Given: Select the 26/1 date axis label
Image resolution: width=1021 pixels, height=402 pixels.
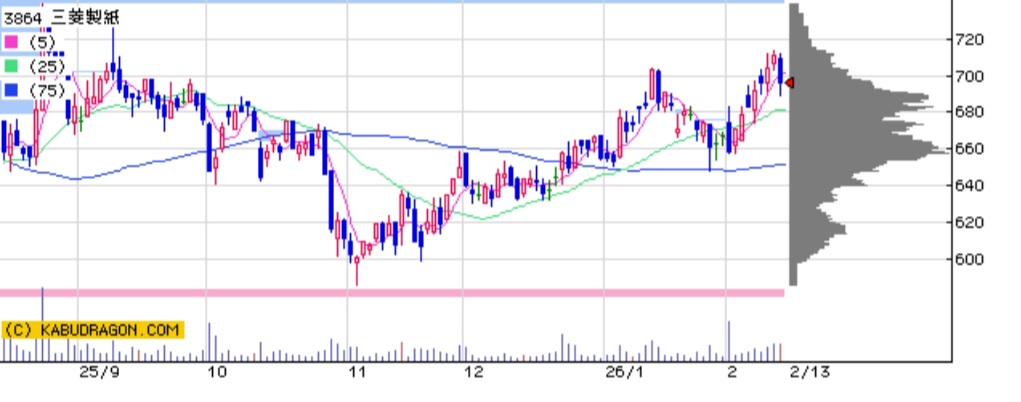Looking at the screenshot, I should (x=625, y=372).
